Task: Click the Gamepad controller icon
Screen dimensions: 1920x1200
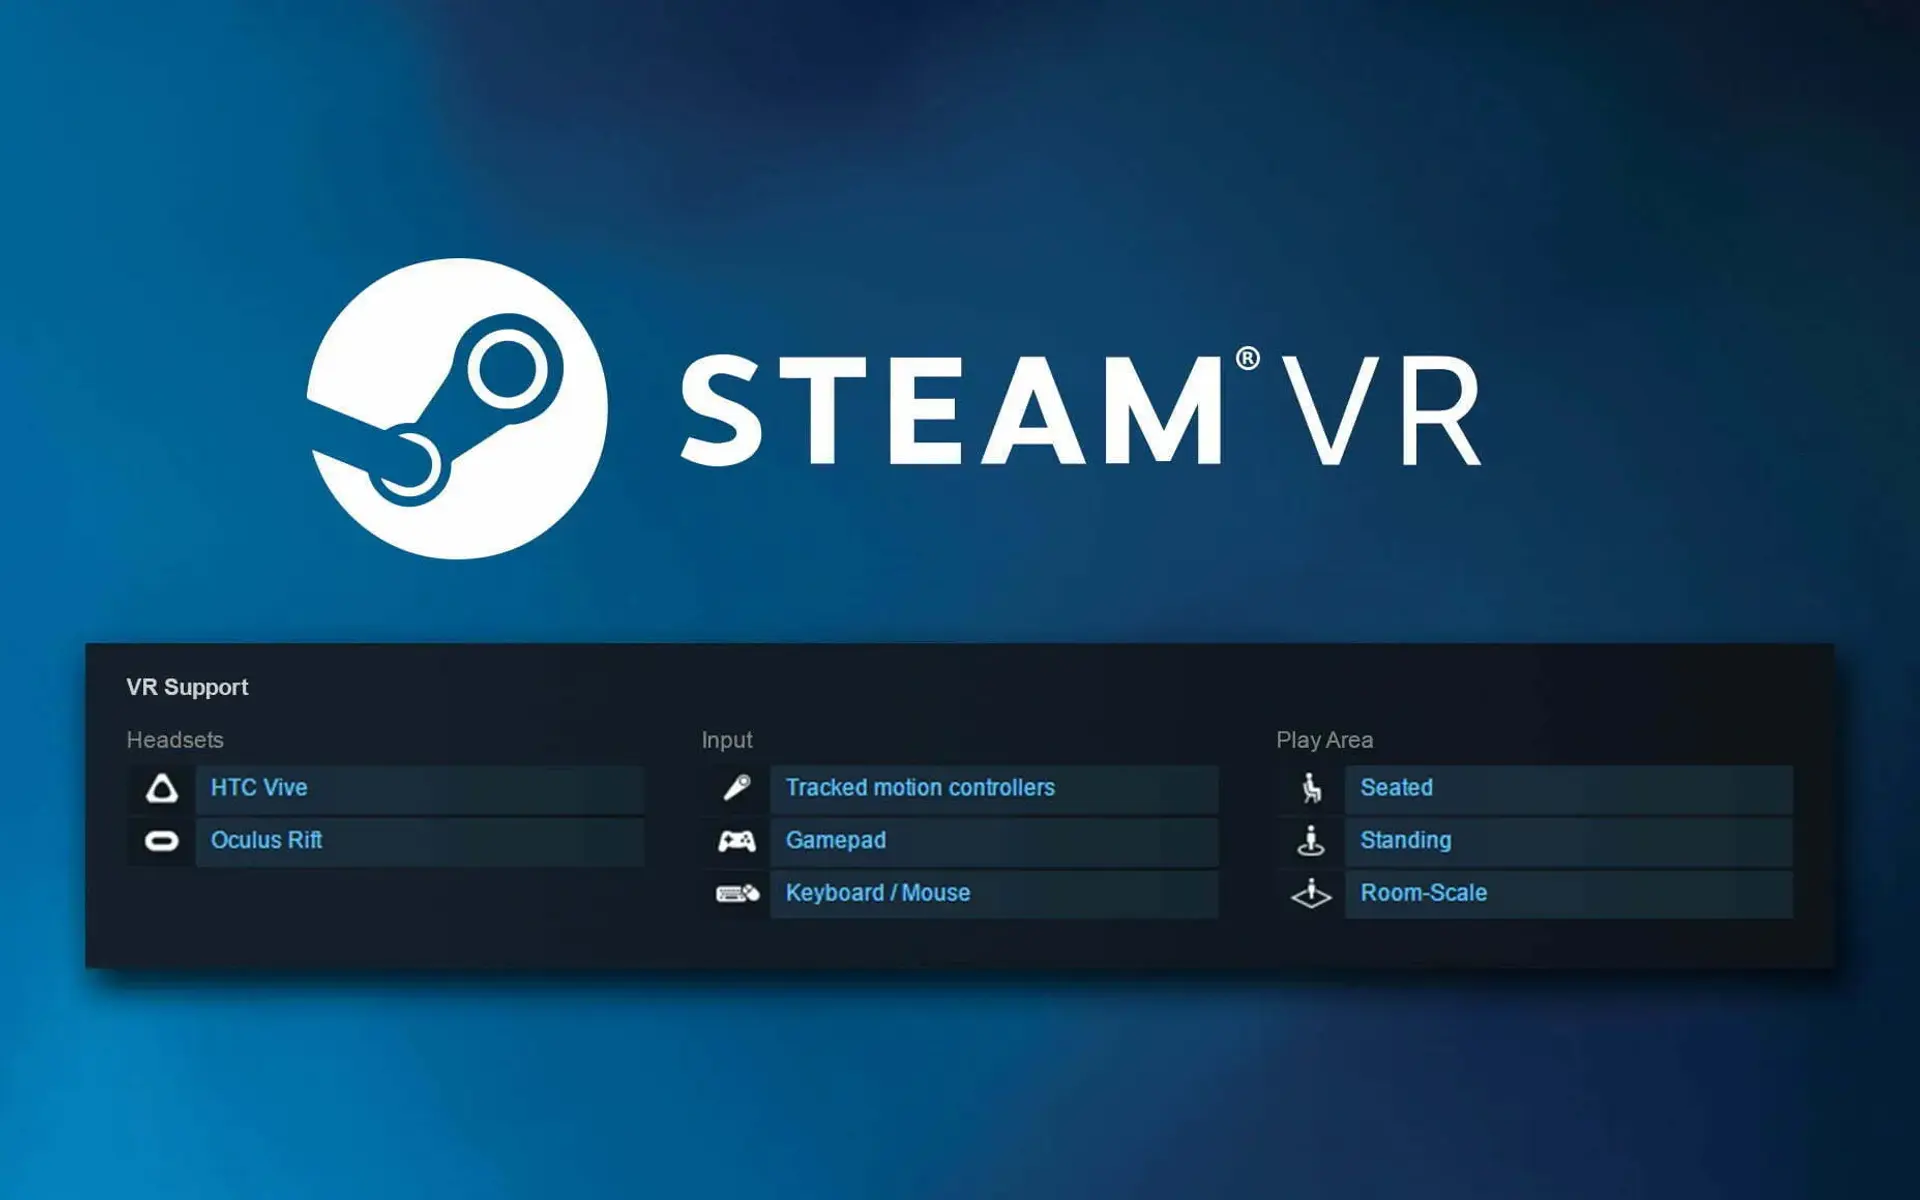Action: tap(737, 841)
